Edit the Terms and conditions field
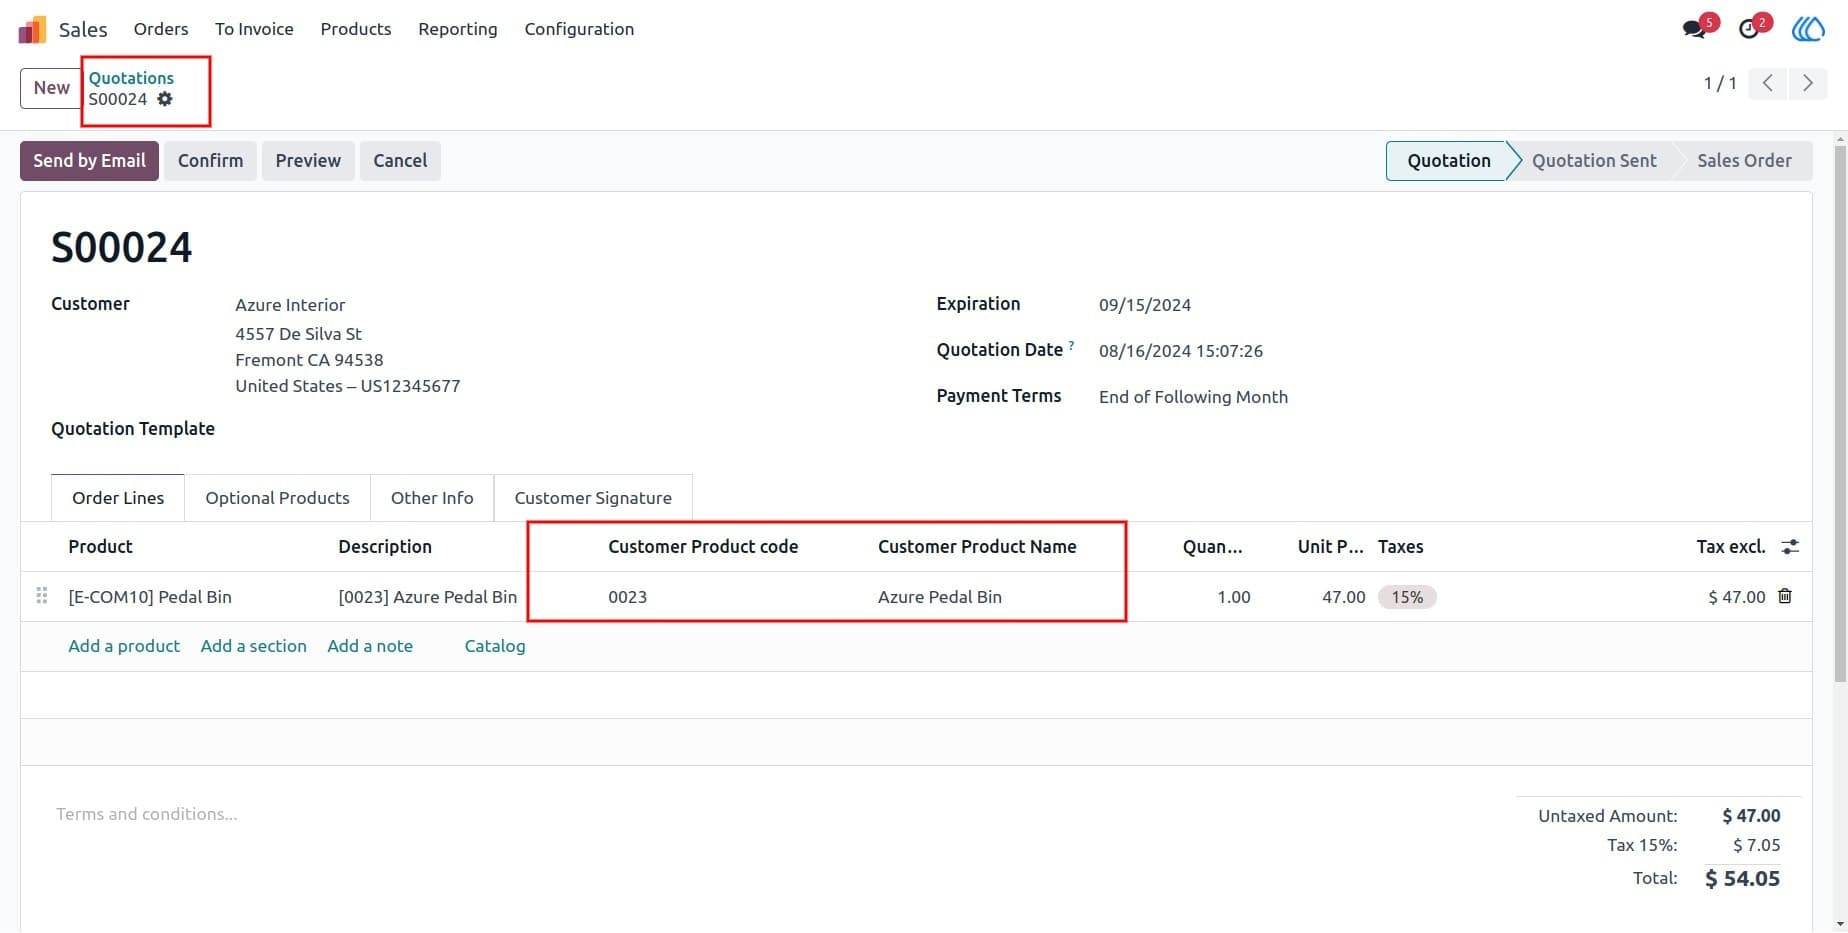1848x933 pixels. (147, 814)
